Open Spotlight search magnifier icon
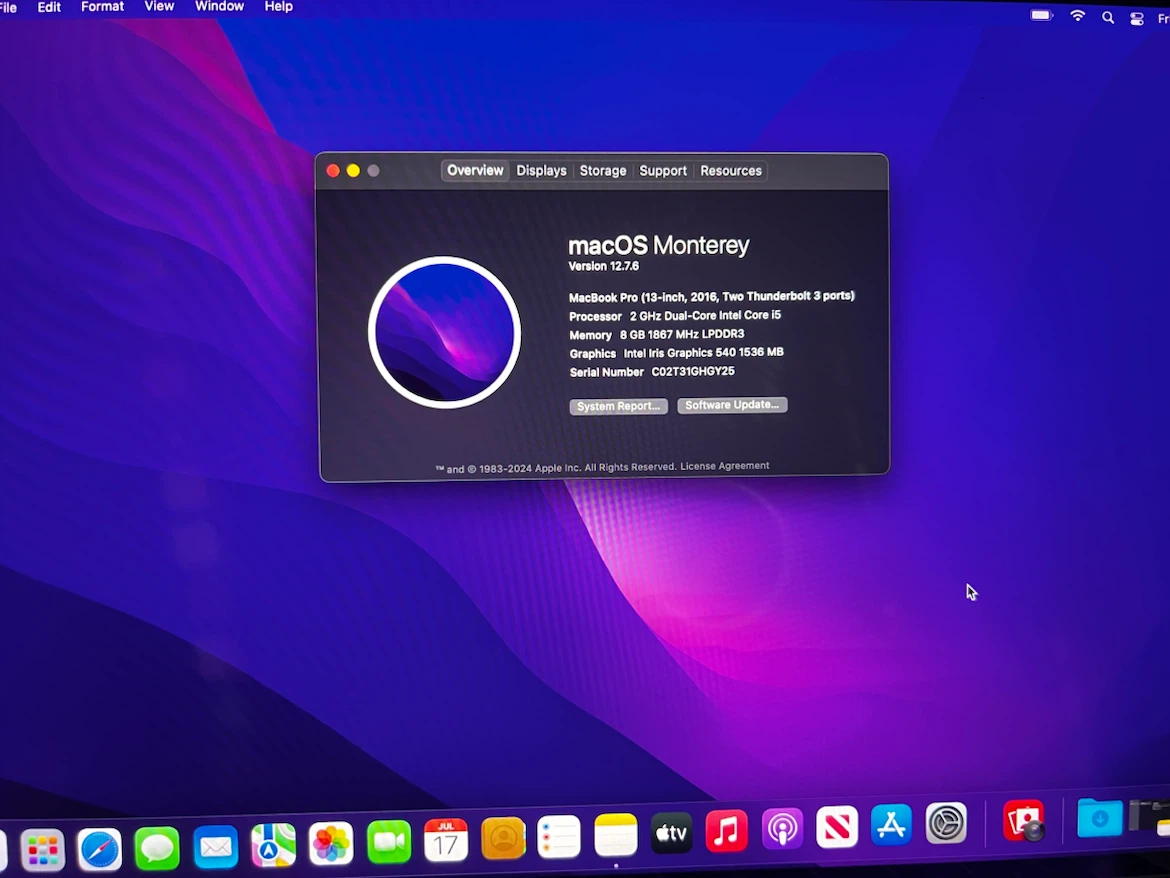 coord(1108,17)
